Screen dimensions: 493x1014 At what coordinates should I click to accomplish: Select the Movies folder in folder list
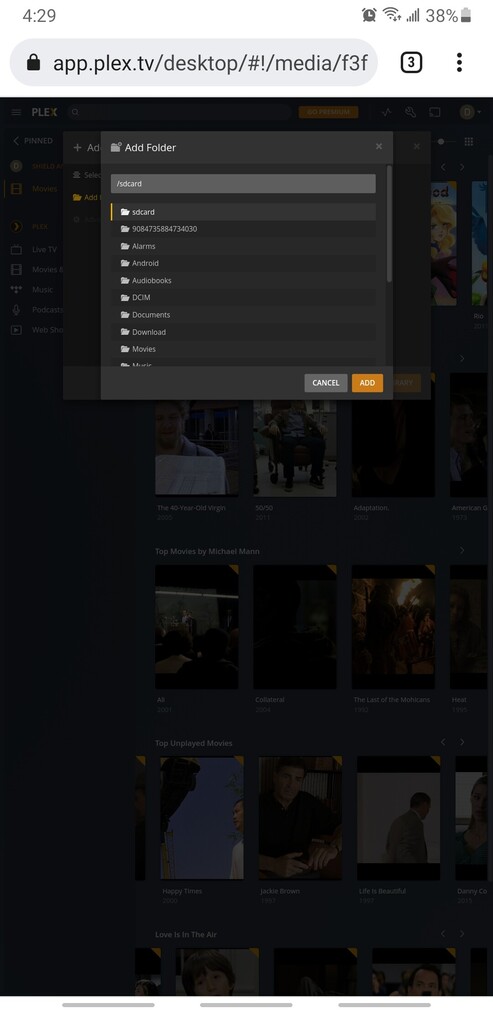tap(243, 349)
